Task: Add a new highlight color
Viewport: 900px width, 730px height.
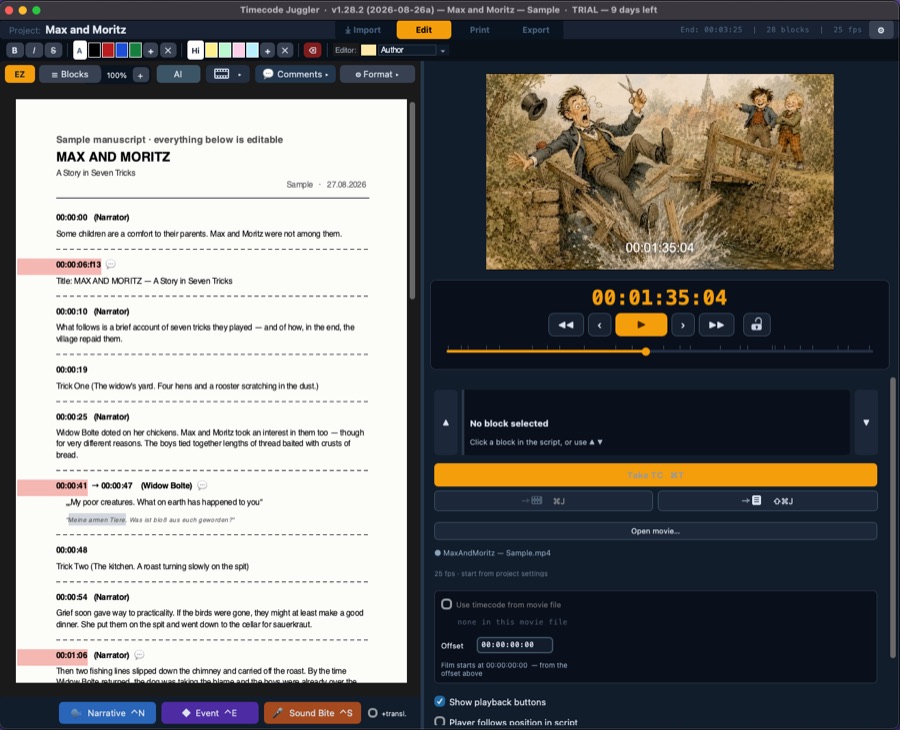Action: point(267,51)
